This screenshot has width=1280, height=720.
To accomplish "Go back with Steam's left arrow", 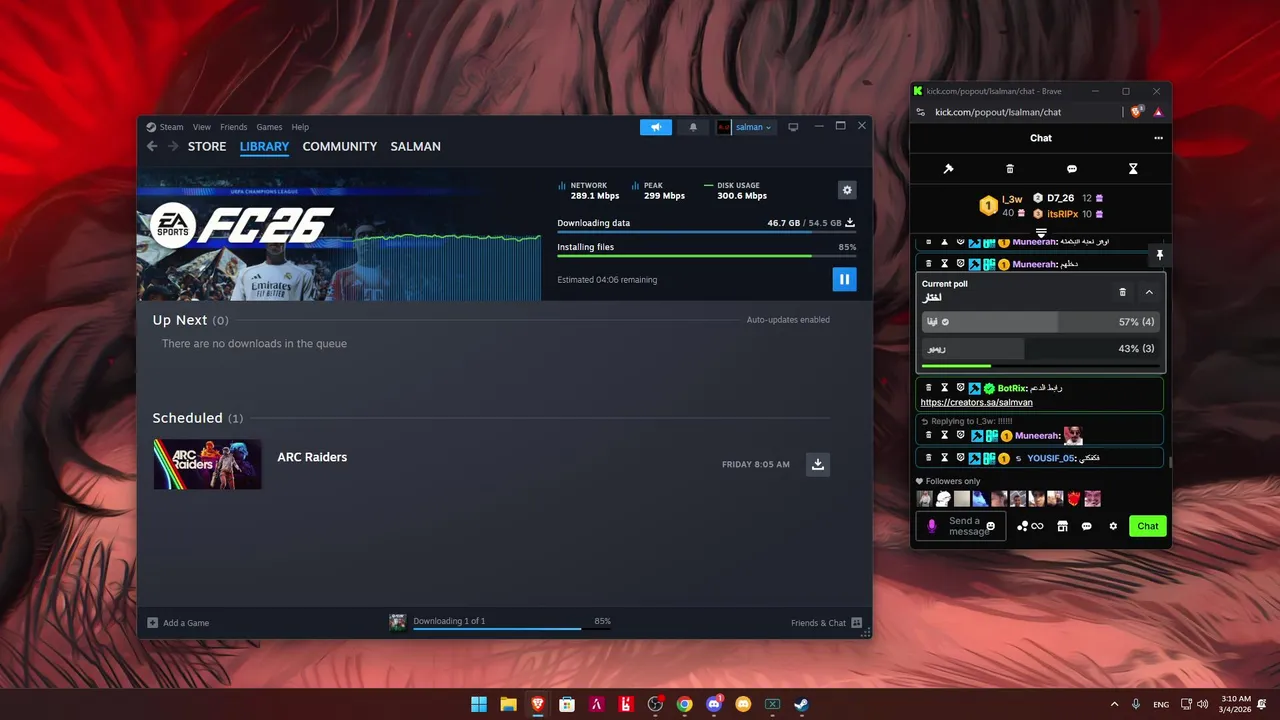I will point(152,146).
